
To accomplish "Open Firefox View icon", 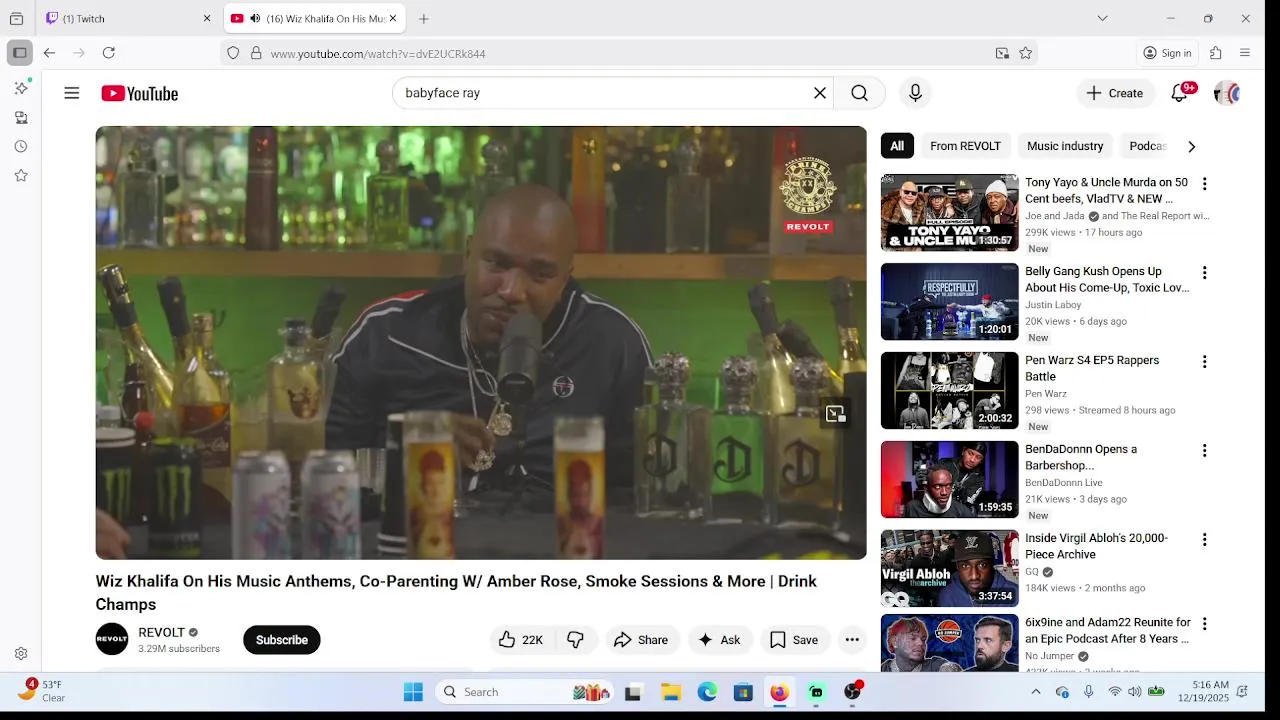I will pyautogui.click(x=16, y=18).
